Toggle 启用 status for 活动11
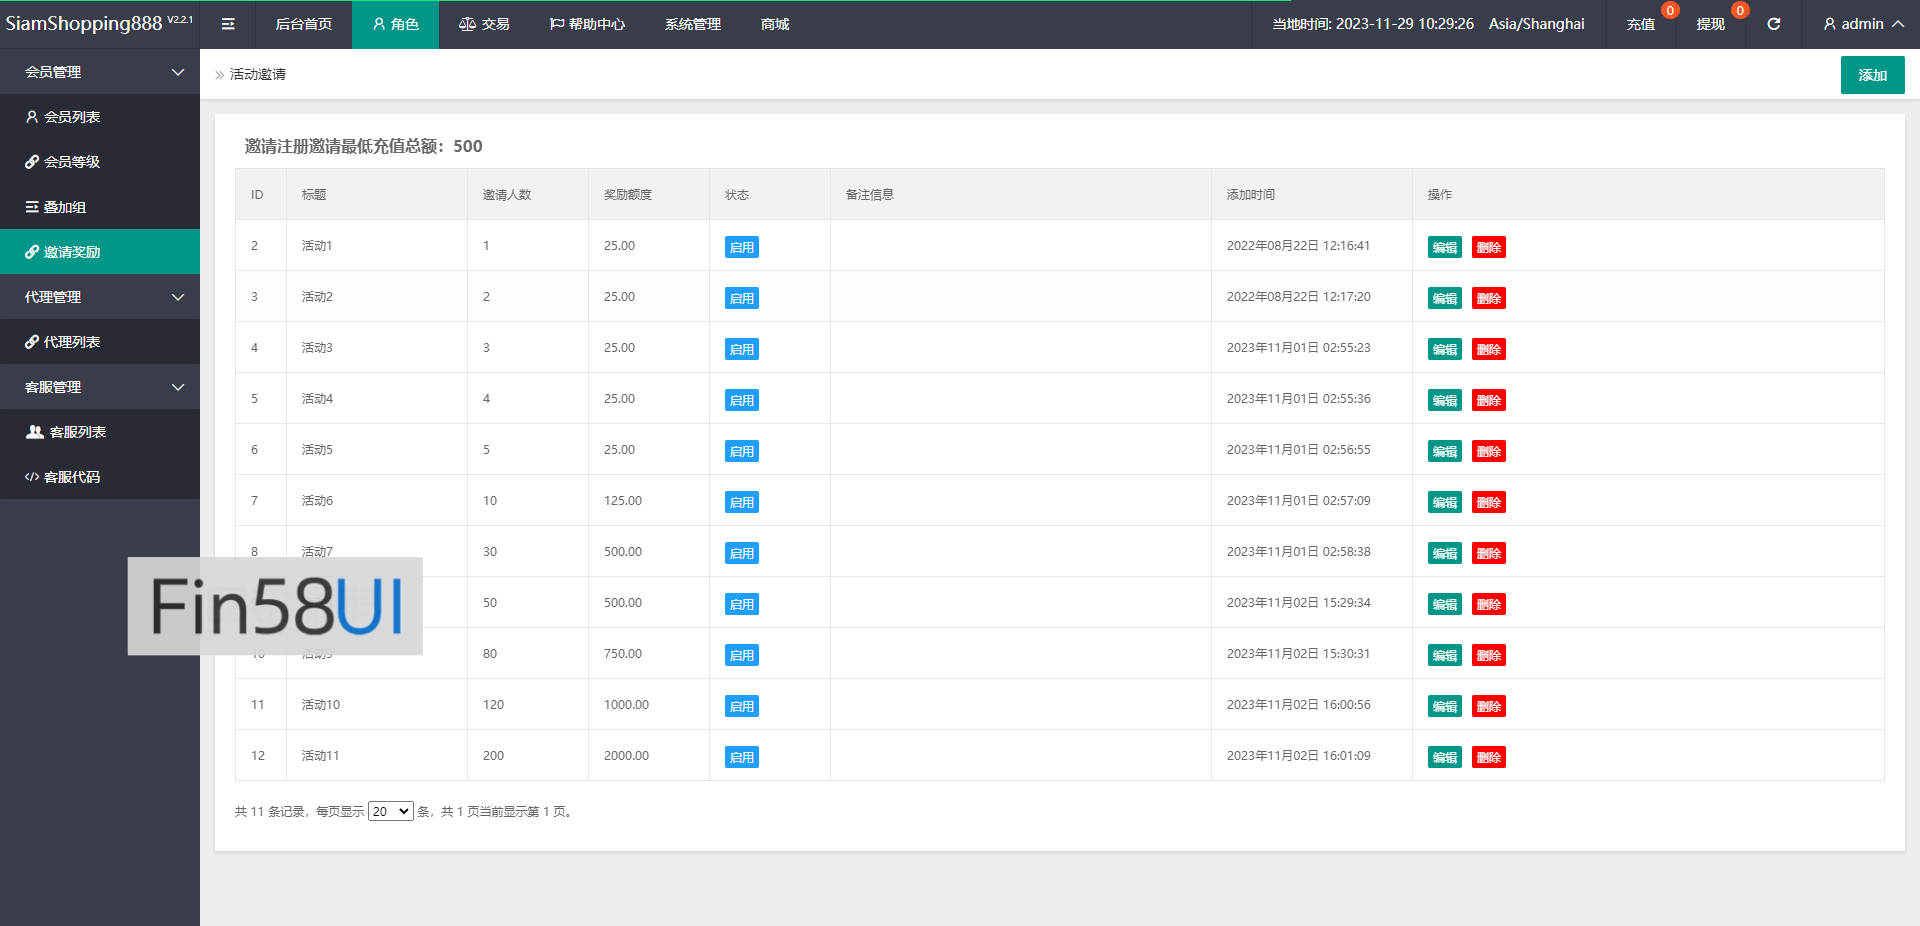Viewport: 1920px width, 926px height. 742,757
